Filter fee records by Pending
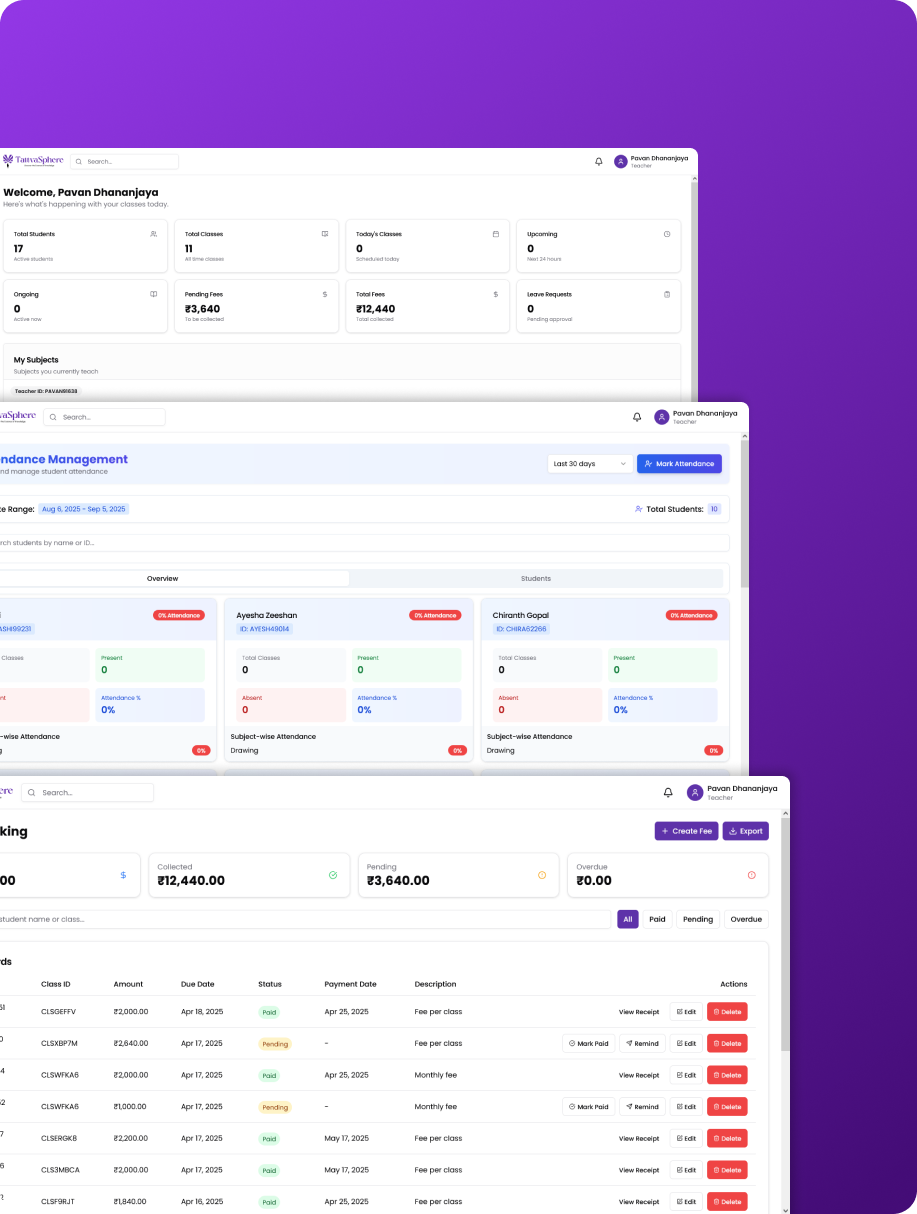Image resolution: width=917 pixels, height=1214 pixels. [698, 919]
